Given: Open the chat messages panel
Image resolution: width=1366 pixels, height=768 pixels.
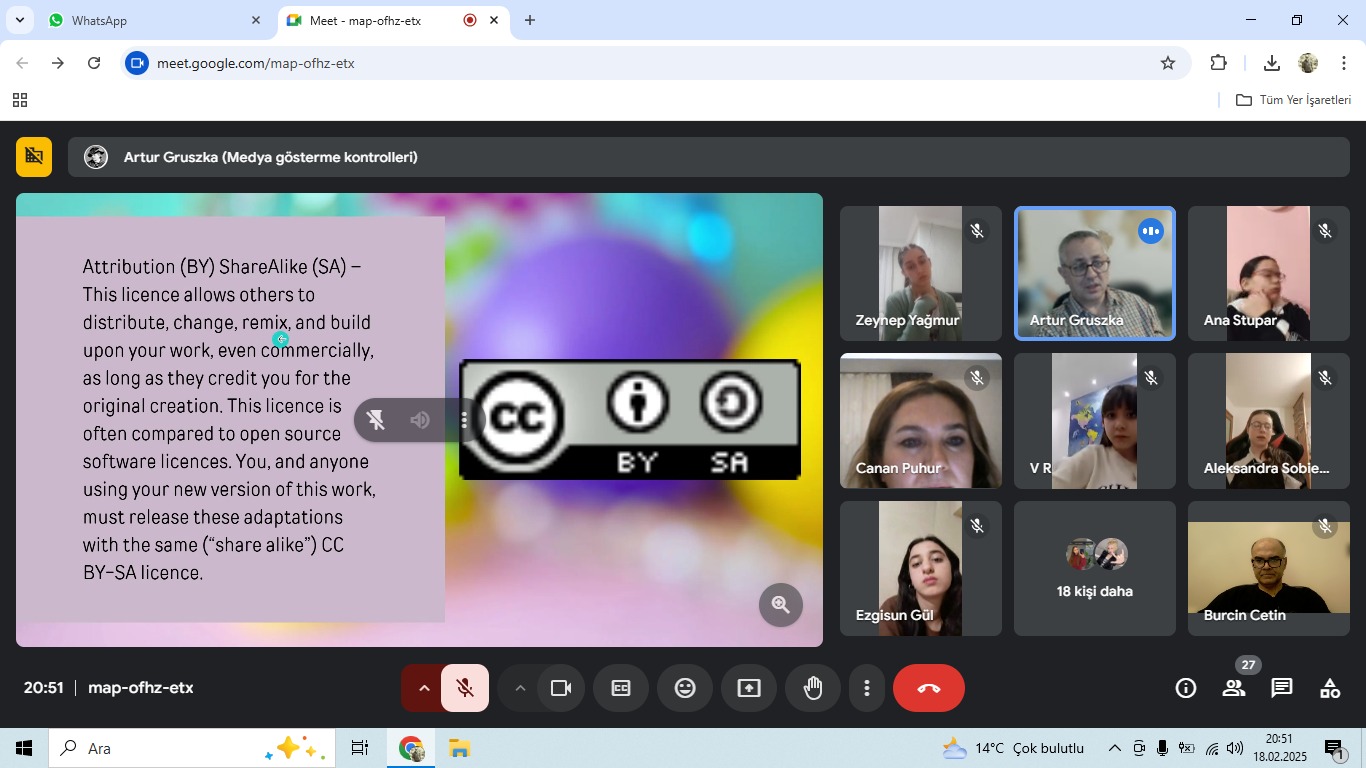Looking at the screenshot, I should click(1281, 688).
